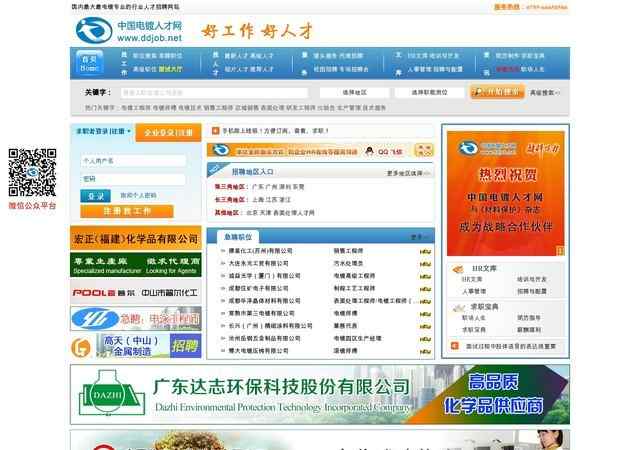Switch to the 企业登录|注册 tab
640x450 pixels.
(x=168, y=131)
